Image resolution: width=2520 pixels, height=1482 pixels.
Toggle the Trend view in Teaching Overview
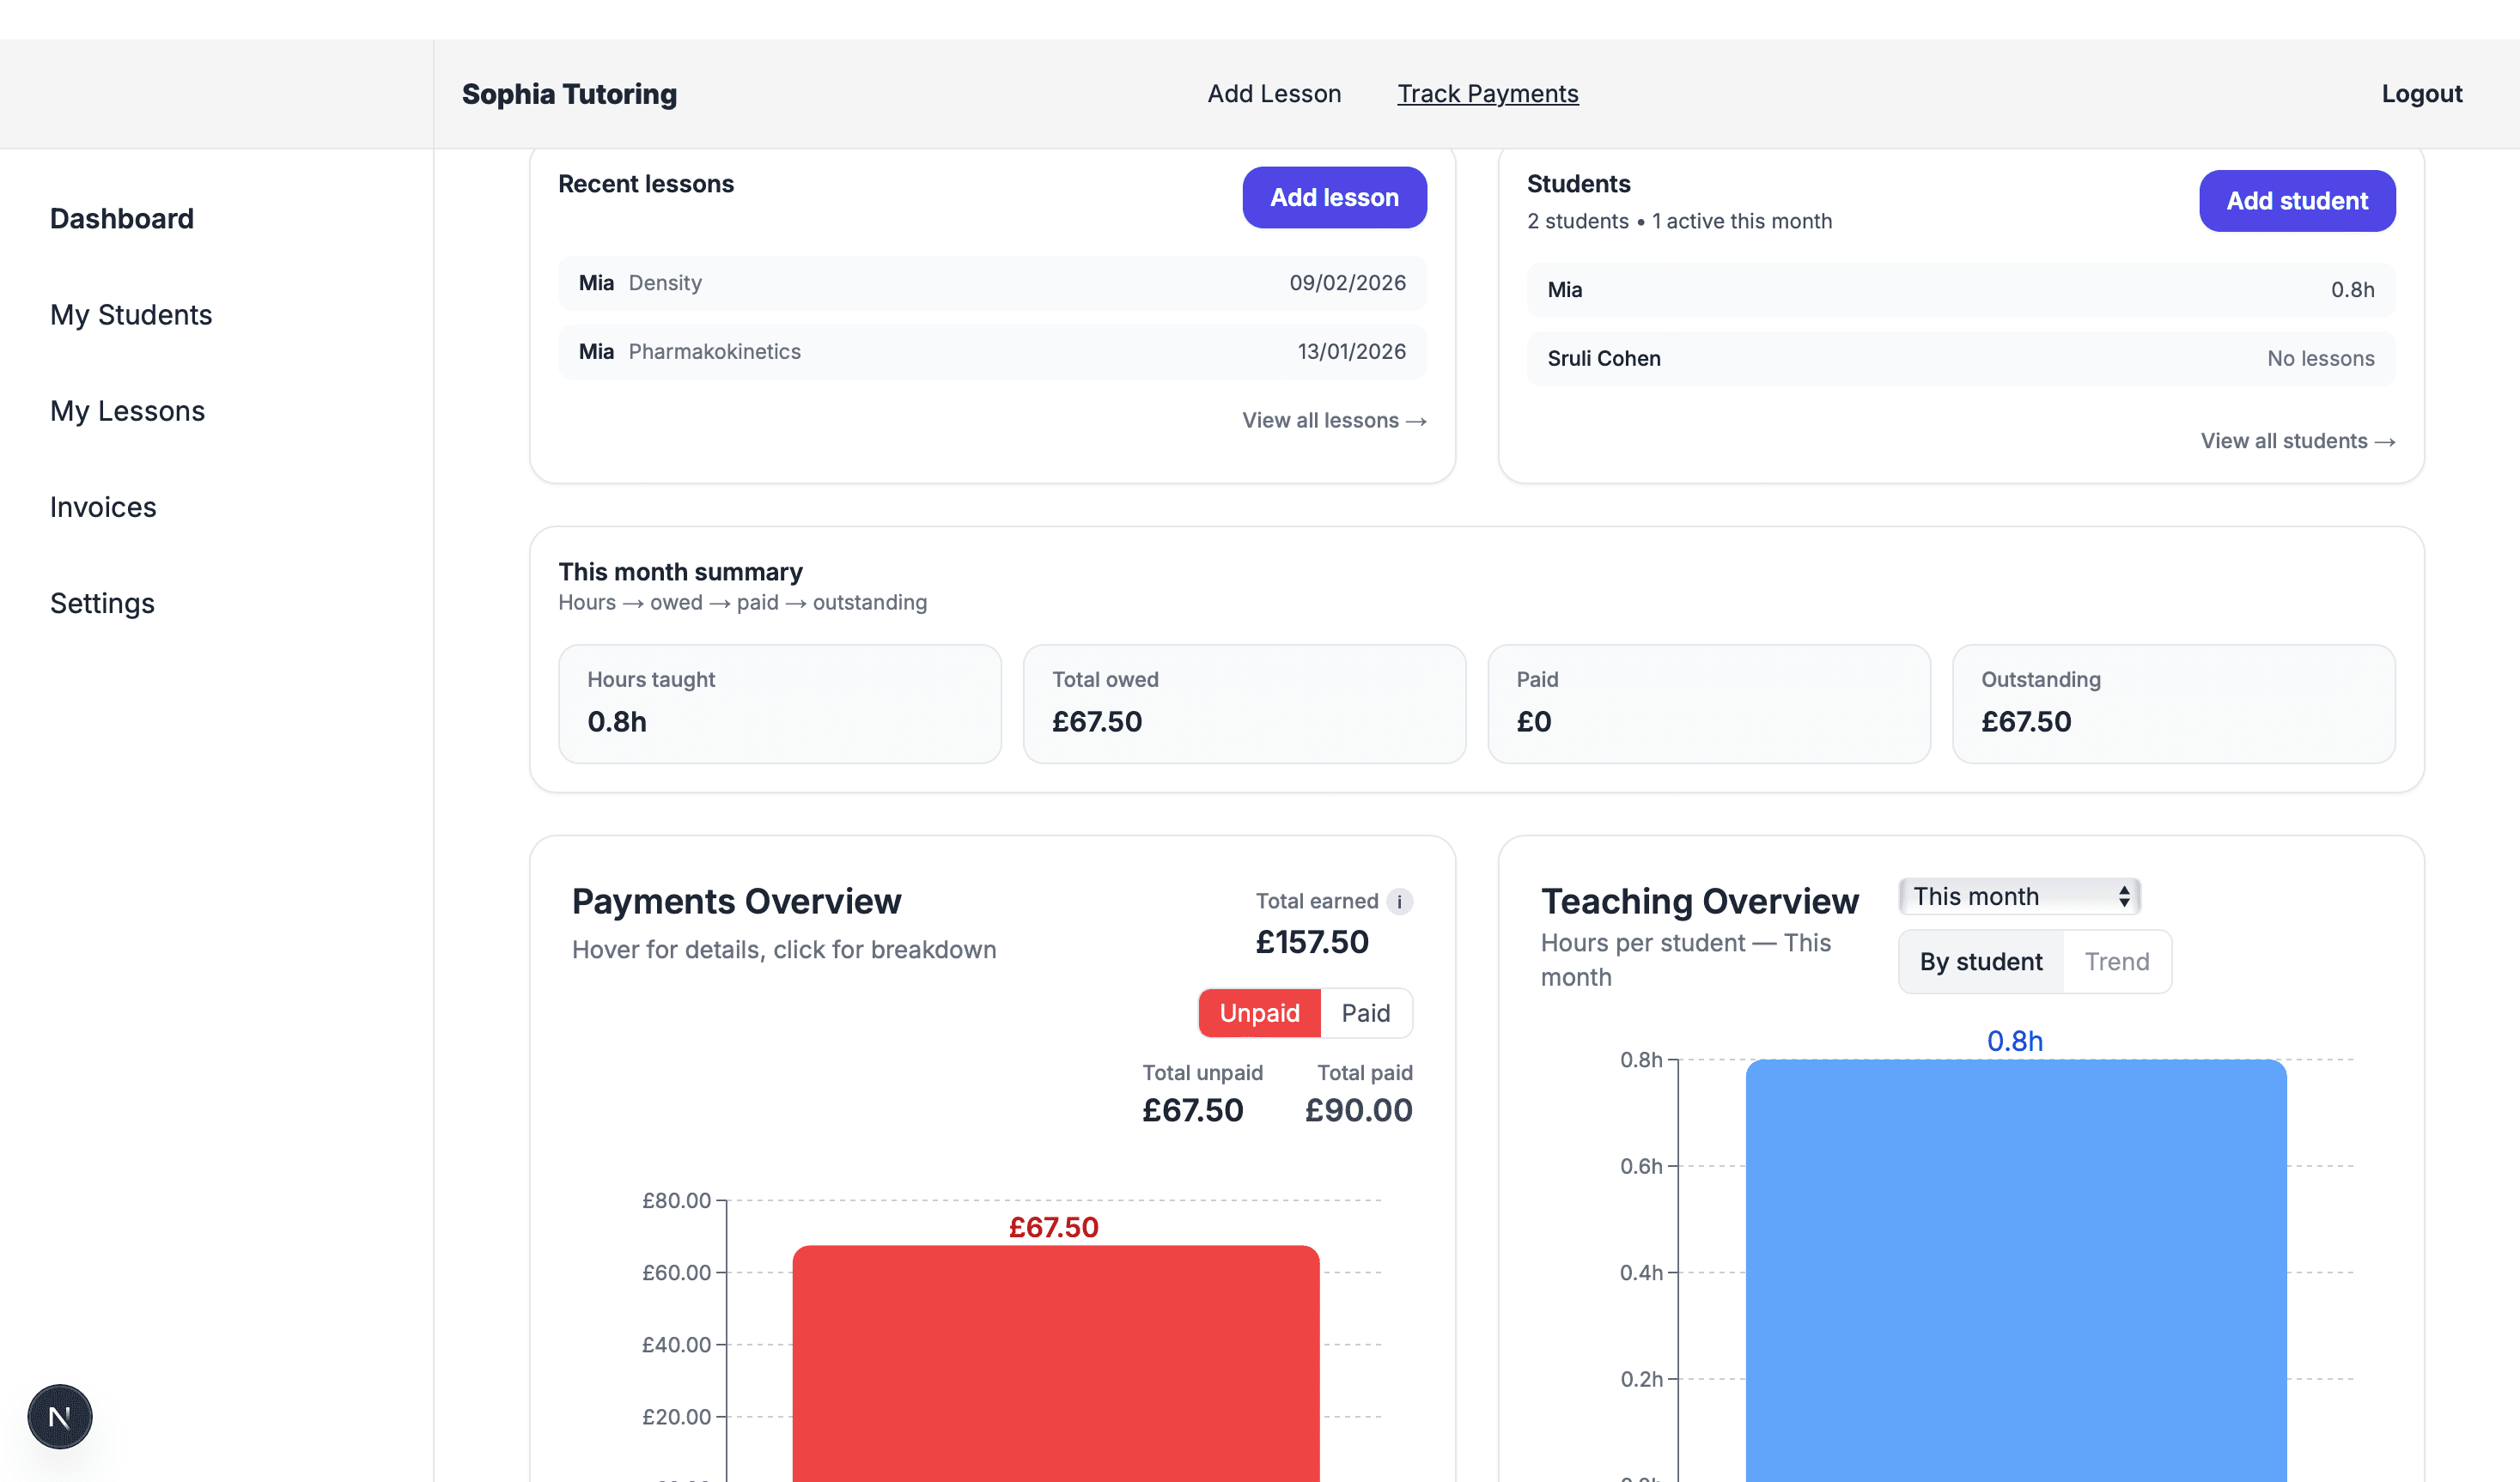pyautogui.click(x=2117, y=961)
